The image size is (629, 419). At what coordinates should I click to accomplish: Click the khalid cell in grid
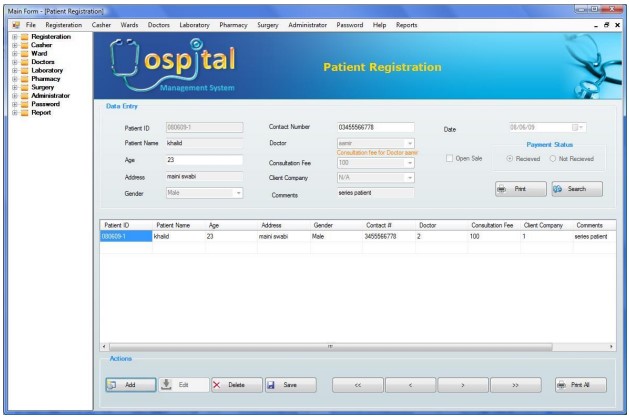[x=179, y=237]
